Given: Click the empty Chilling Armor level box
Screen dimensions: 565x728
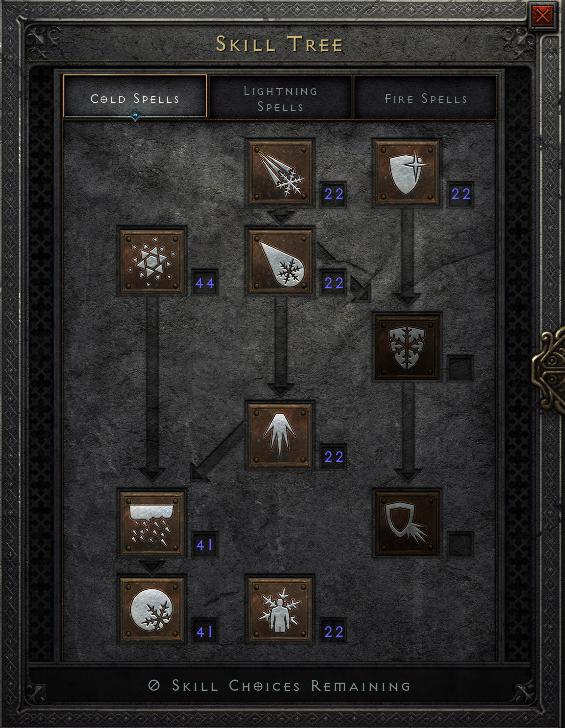Looking at the screenshot, I should [x=460, y=544].
